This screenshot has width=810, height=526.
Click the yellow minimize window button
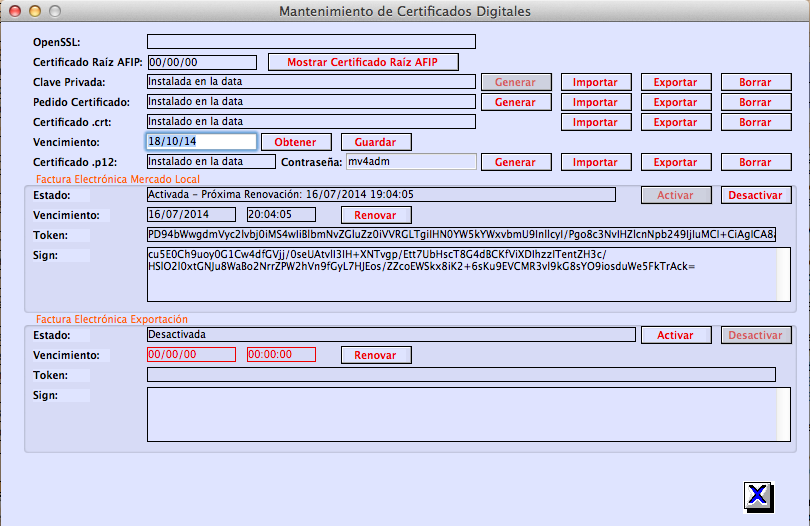coord(35,11)
